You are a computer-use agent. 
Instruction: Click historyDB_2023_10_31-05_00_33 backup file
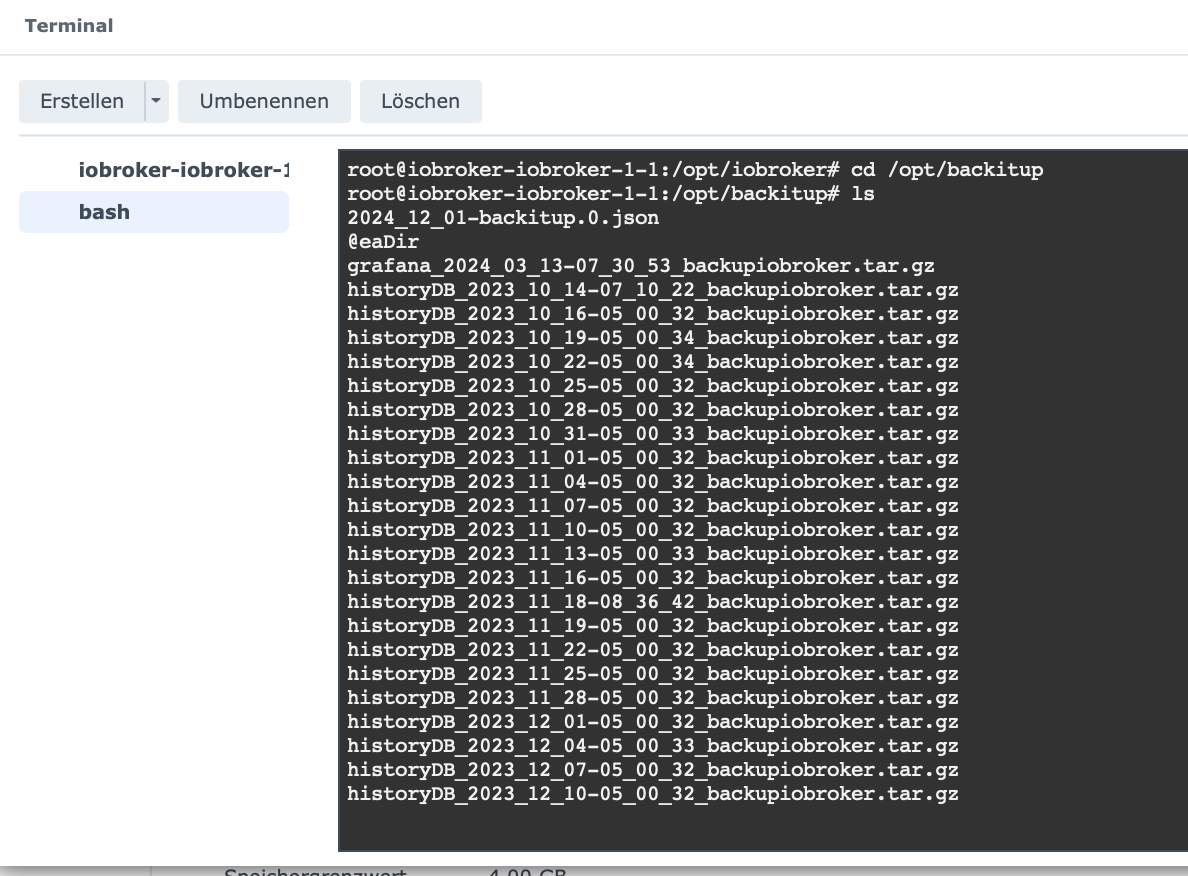coord(652,434)
